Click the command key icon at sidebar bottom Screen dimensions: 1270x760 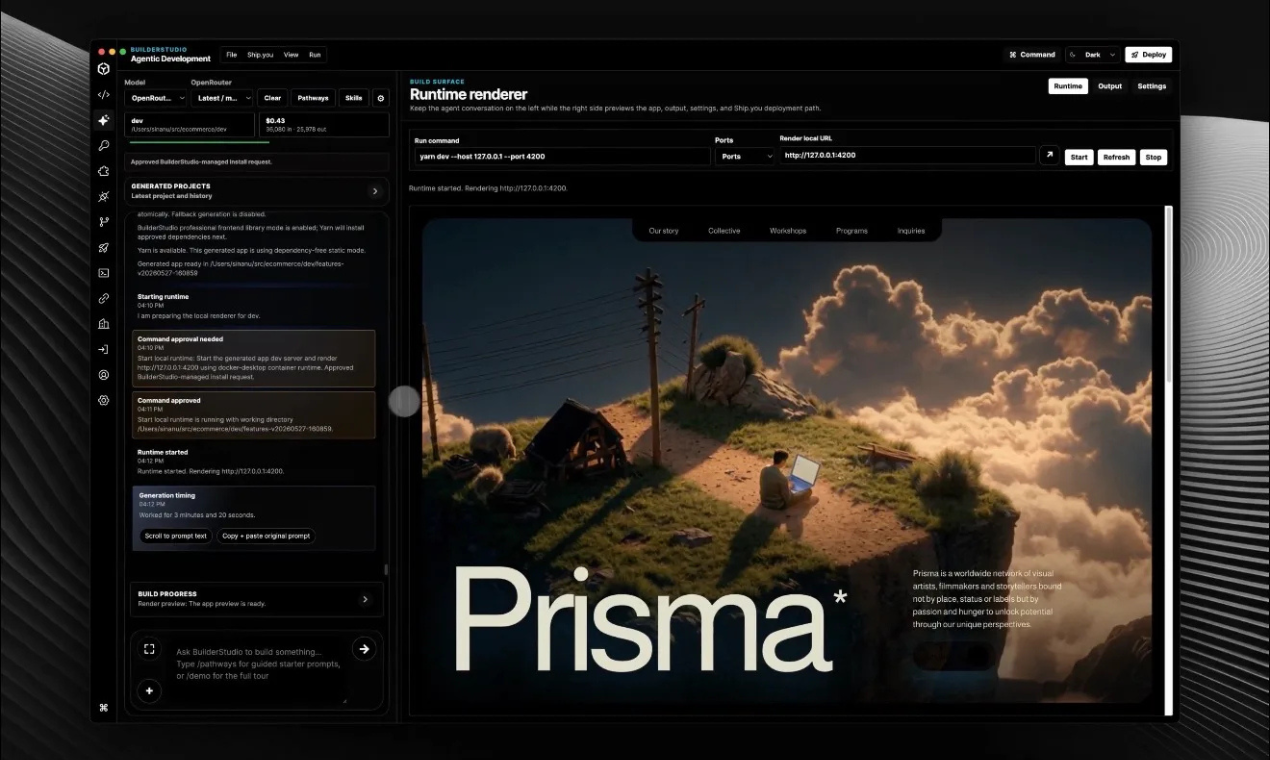click(x=103, y=707)
